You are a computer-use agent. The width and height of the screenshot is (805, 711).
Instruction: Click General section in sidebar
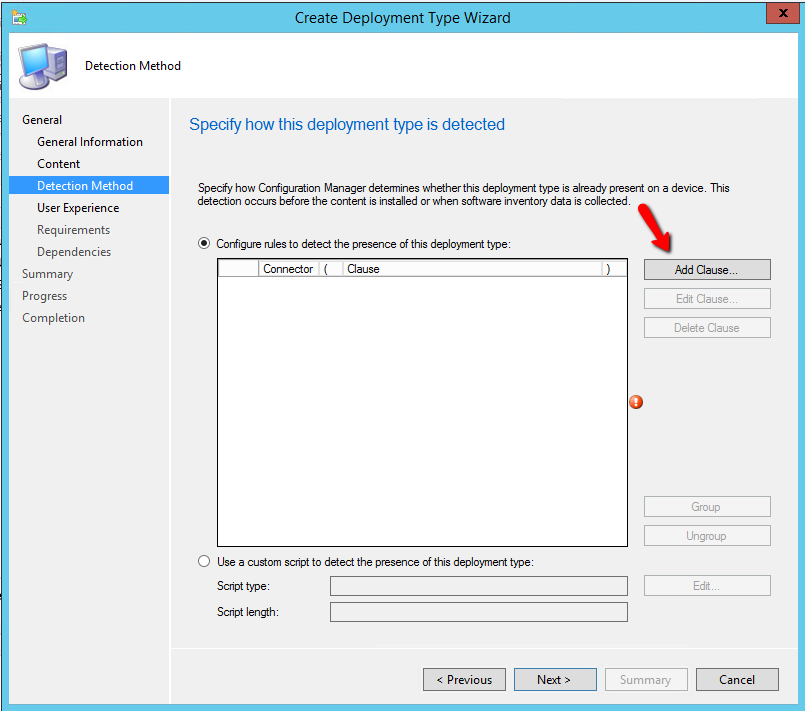(x=42, y=120)
